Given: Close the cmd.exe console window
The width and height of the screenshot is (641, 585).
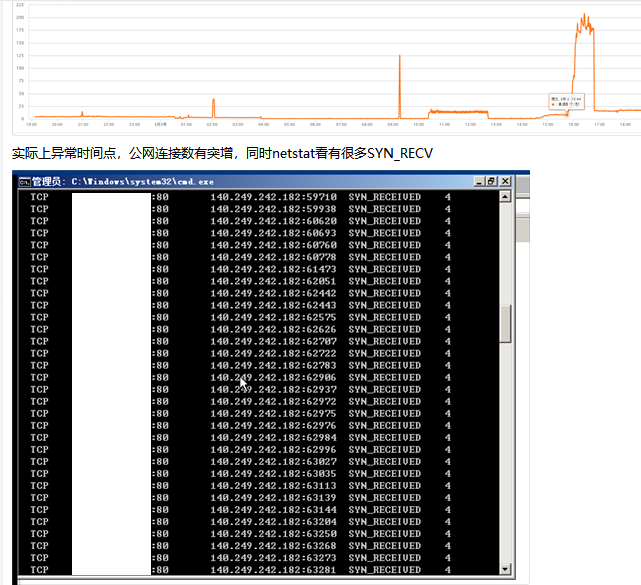Looking at the screenshot, I should point(506,182).
